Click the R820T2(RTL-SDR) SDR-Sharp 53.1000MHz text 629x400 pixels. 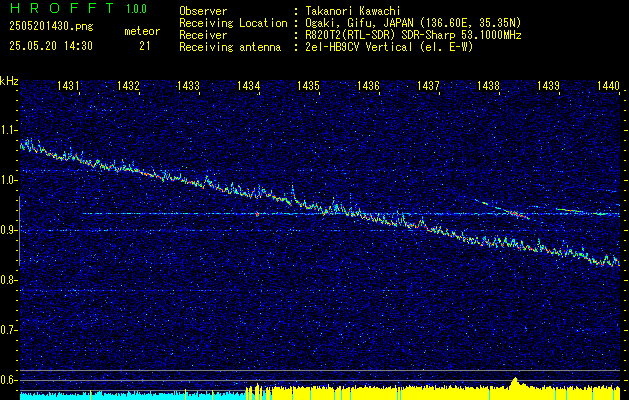(x=412, y=35)
